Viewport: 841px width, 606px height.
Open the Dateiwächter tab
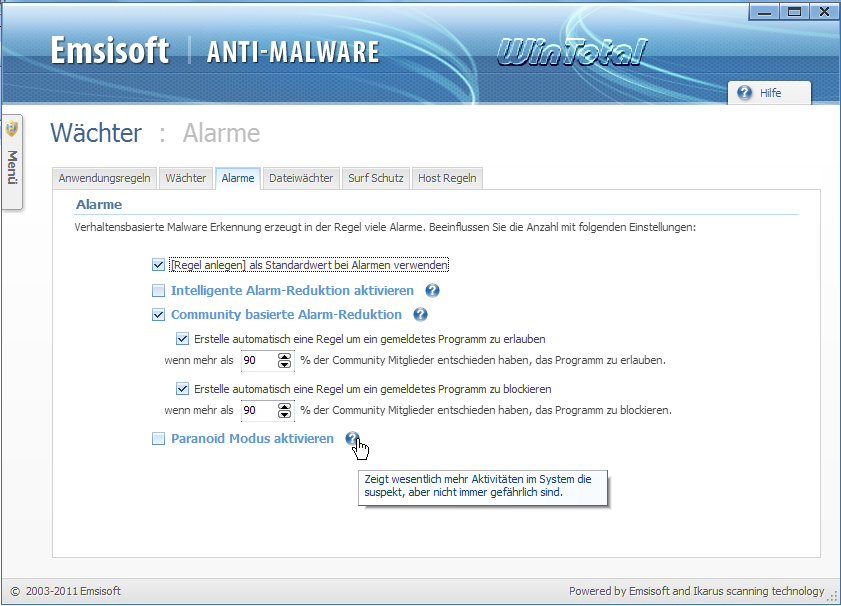301,179
